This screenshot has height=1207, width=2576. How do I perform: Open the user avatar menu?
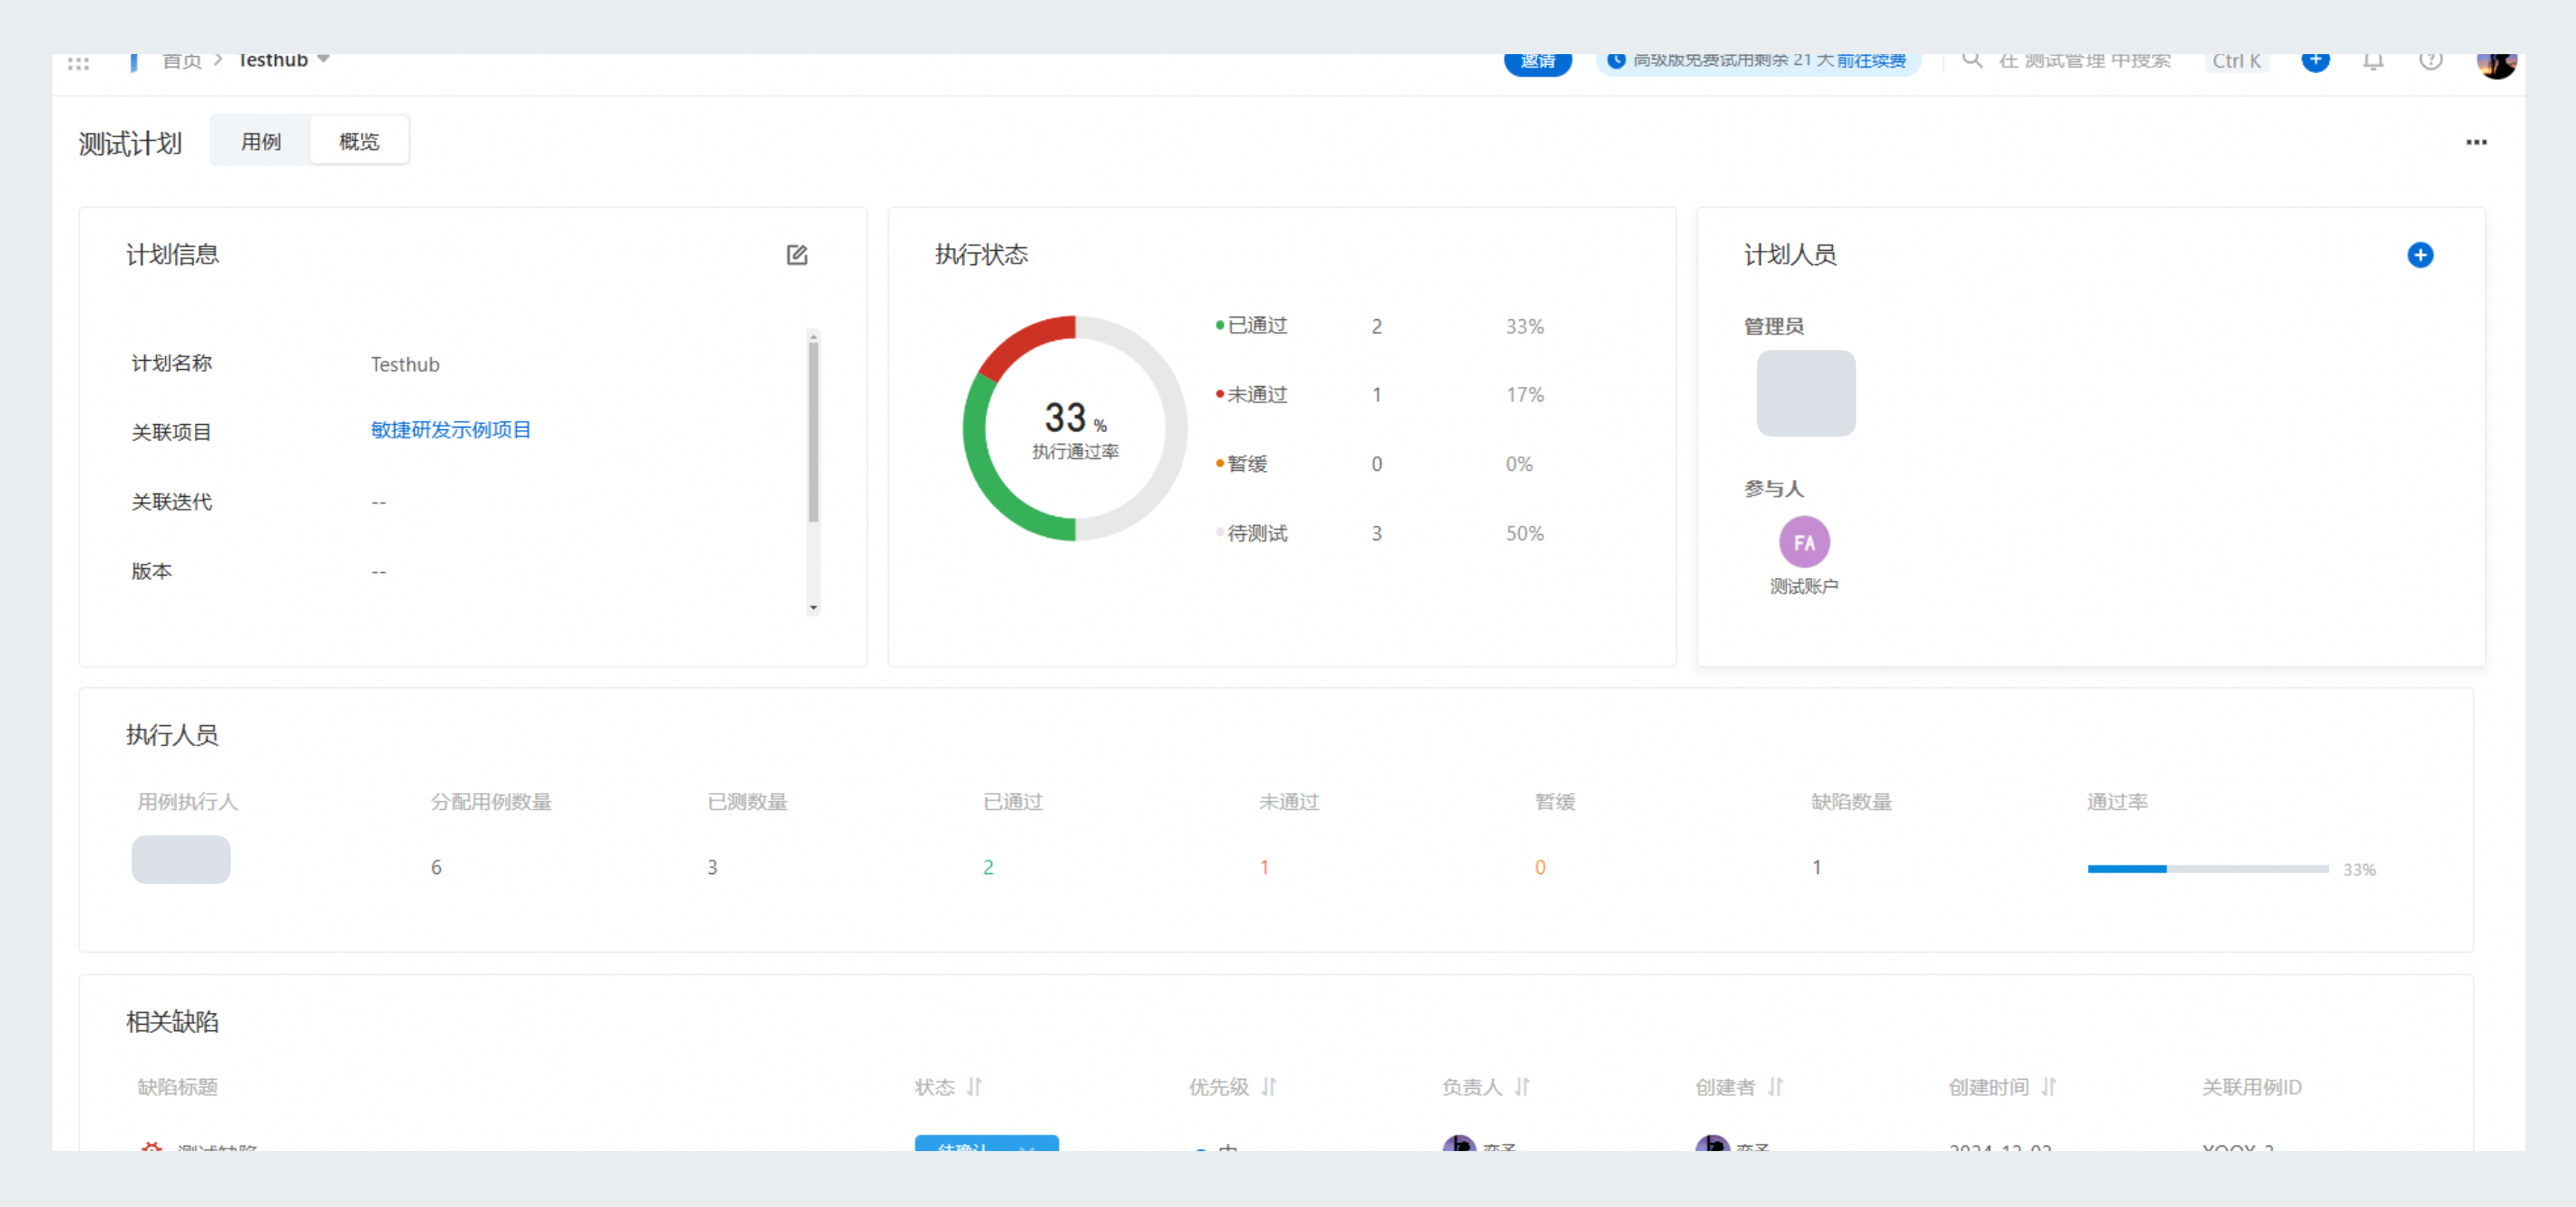pos(2496,64)
